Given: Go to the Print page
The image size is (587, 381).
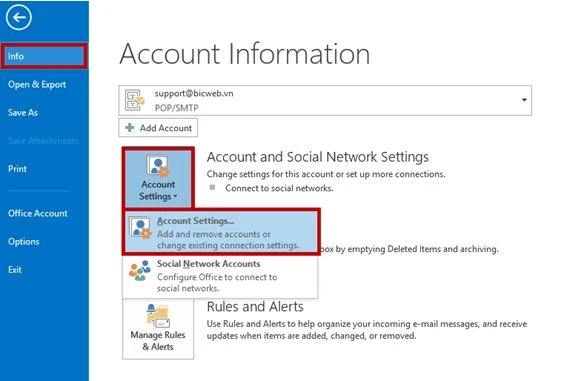Looking at the screenshot, I should point(18,169).
